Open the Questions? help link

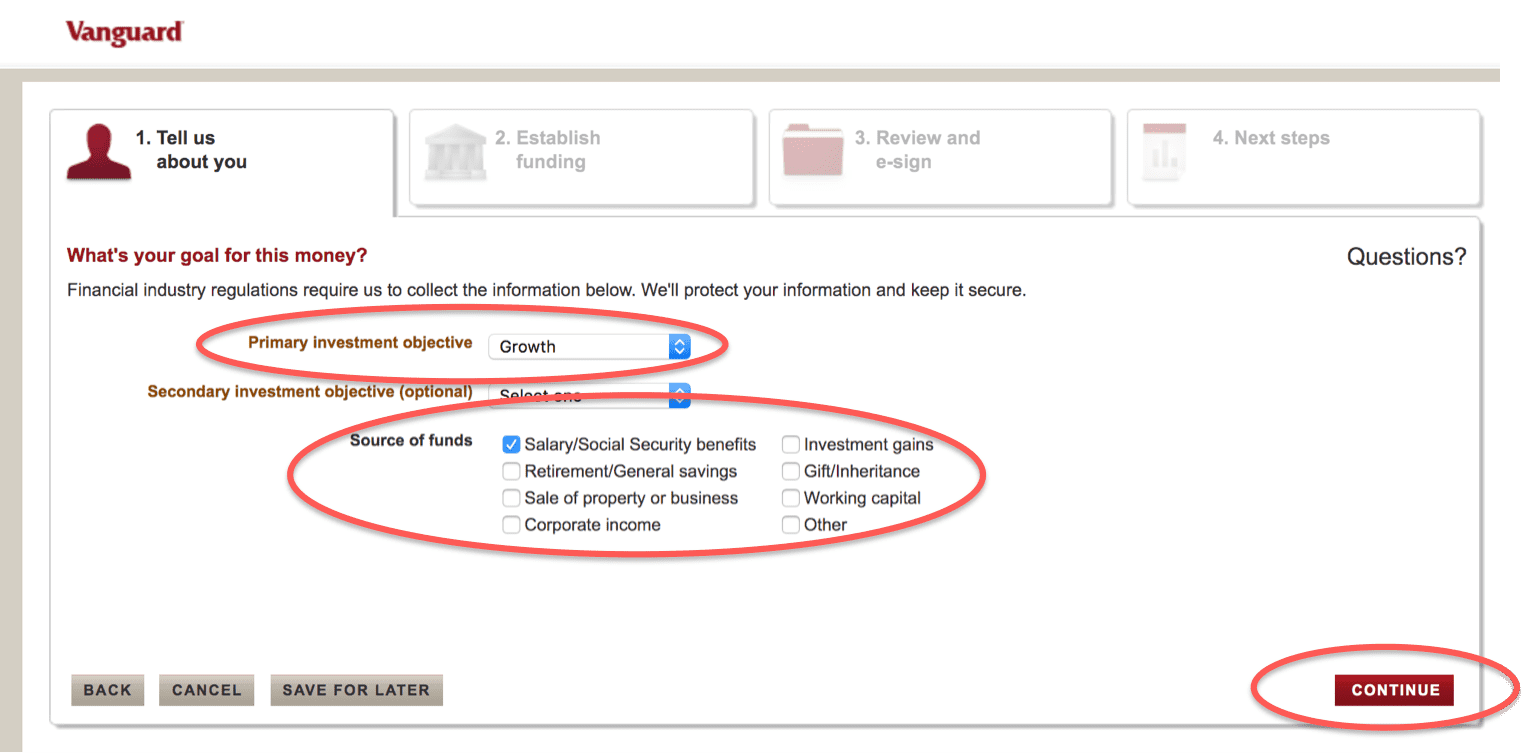click(x=1406, y=257)
